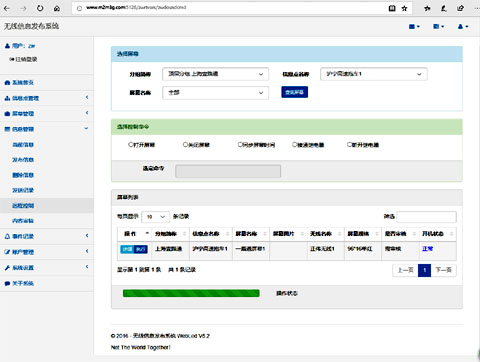Open 当前信息 submenu item

[23, 145]
